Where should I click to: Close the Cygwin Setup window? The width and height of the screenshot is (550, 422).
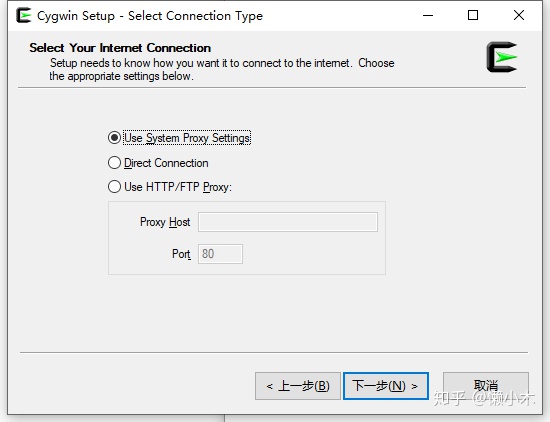519,15
